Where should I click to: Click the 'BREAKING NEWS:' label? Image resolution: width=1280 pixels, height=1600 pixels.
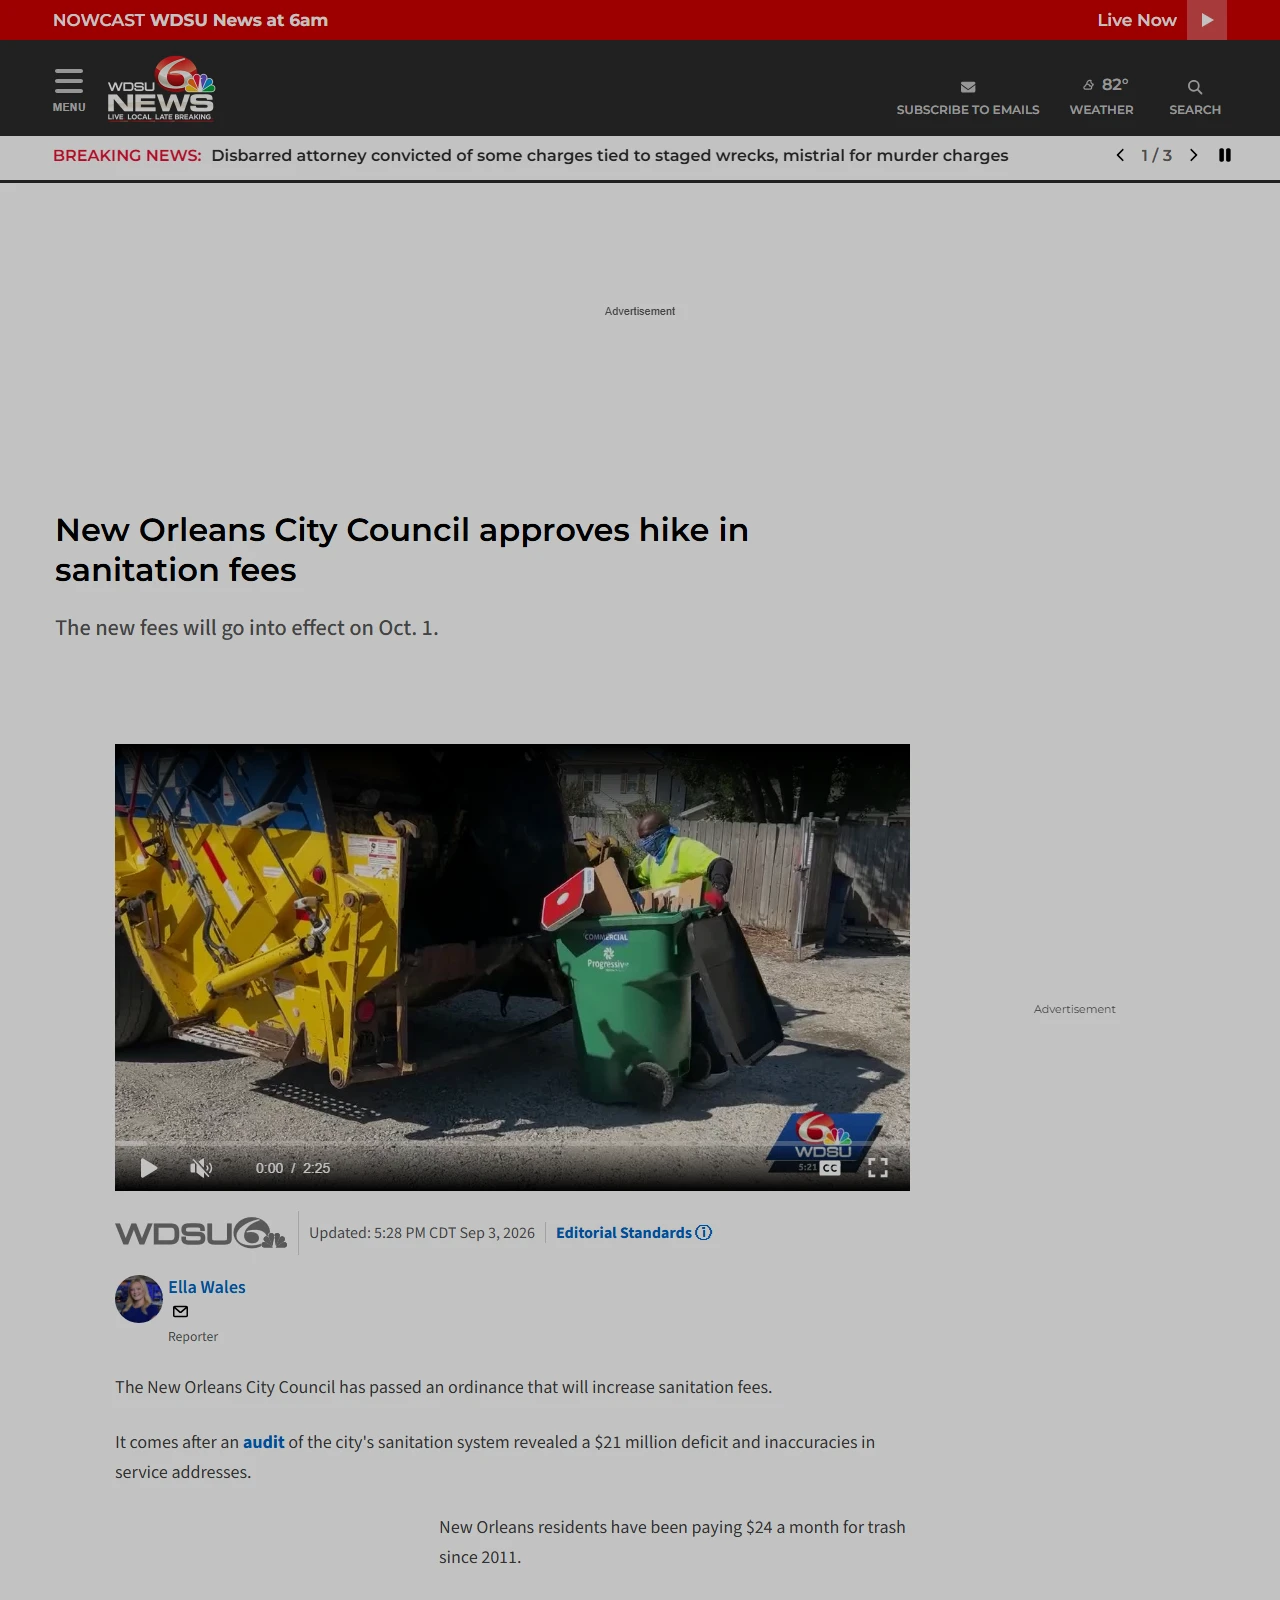[x=127, y=155]
